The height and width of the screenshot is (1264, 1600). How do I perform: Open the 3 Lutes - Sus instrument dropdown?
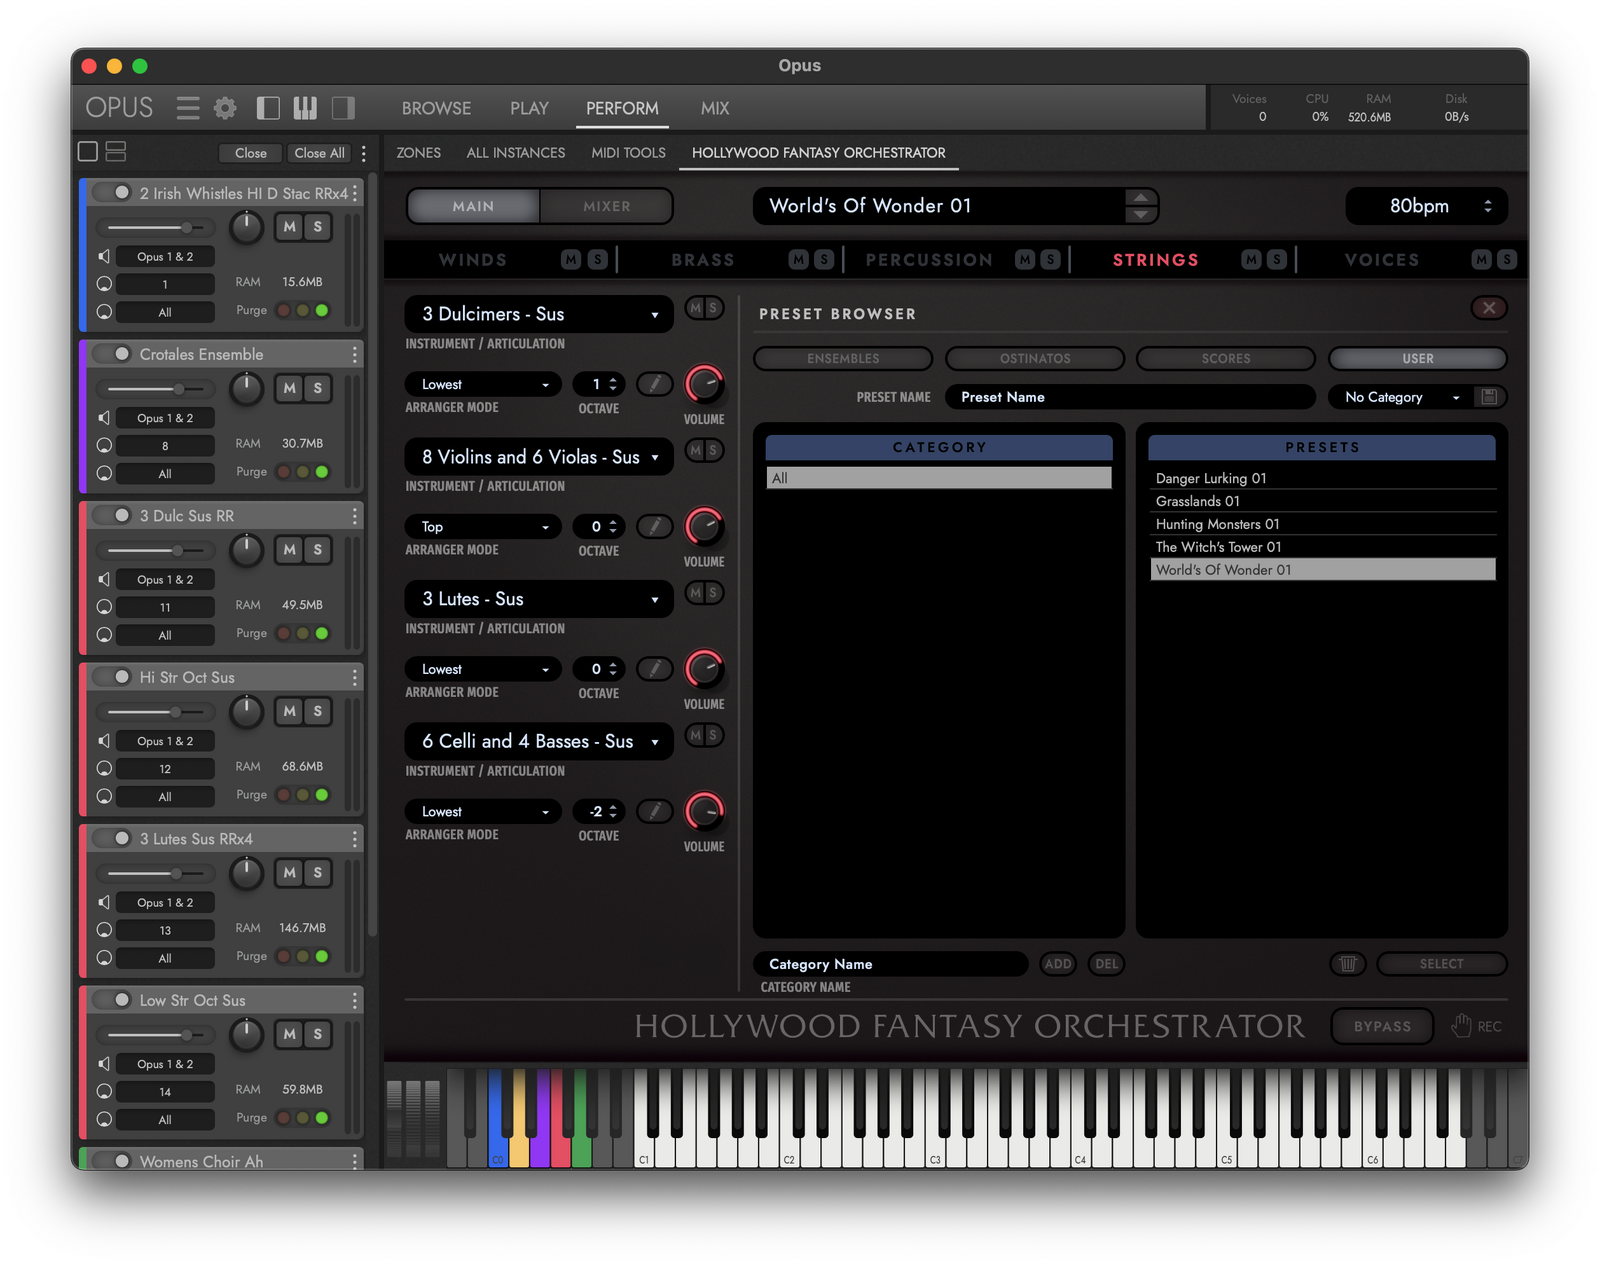654,600
